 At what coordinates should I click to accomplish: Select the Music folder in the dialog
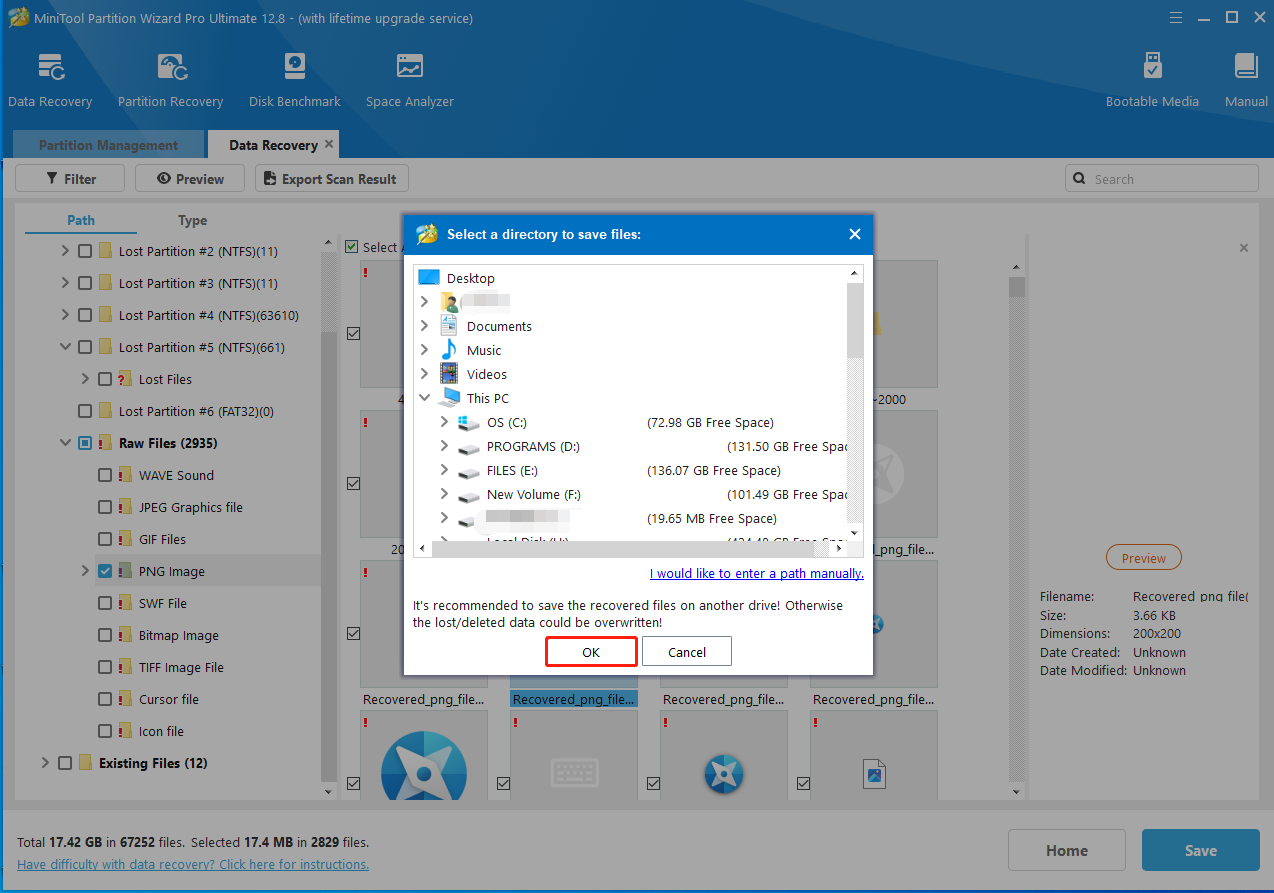point(484,350)
